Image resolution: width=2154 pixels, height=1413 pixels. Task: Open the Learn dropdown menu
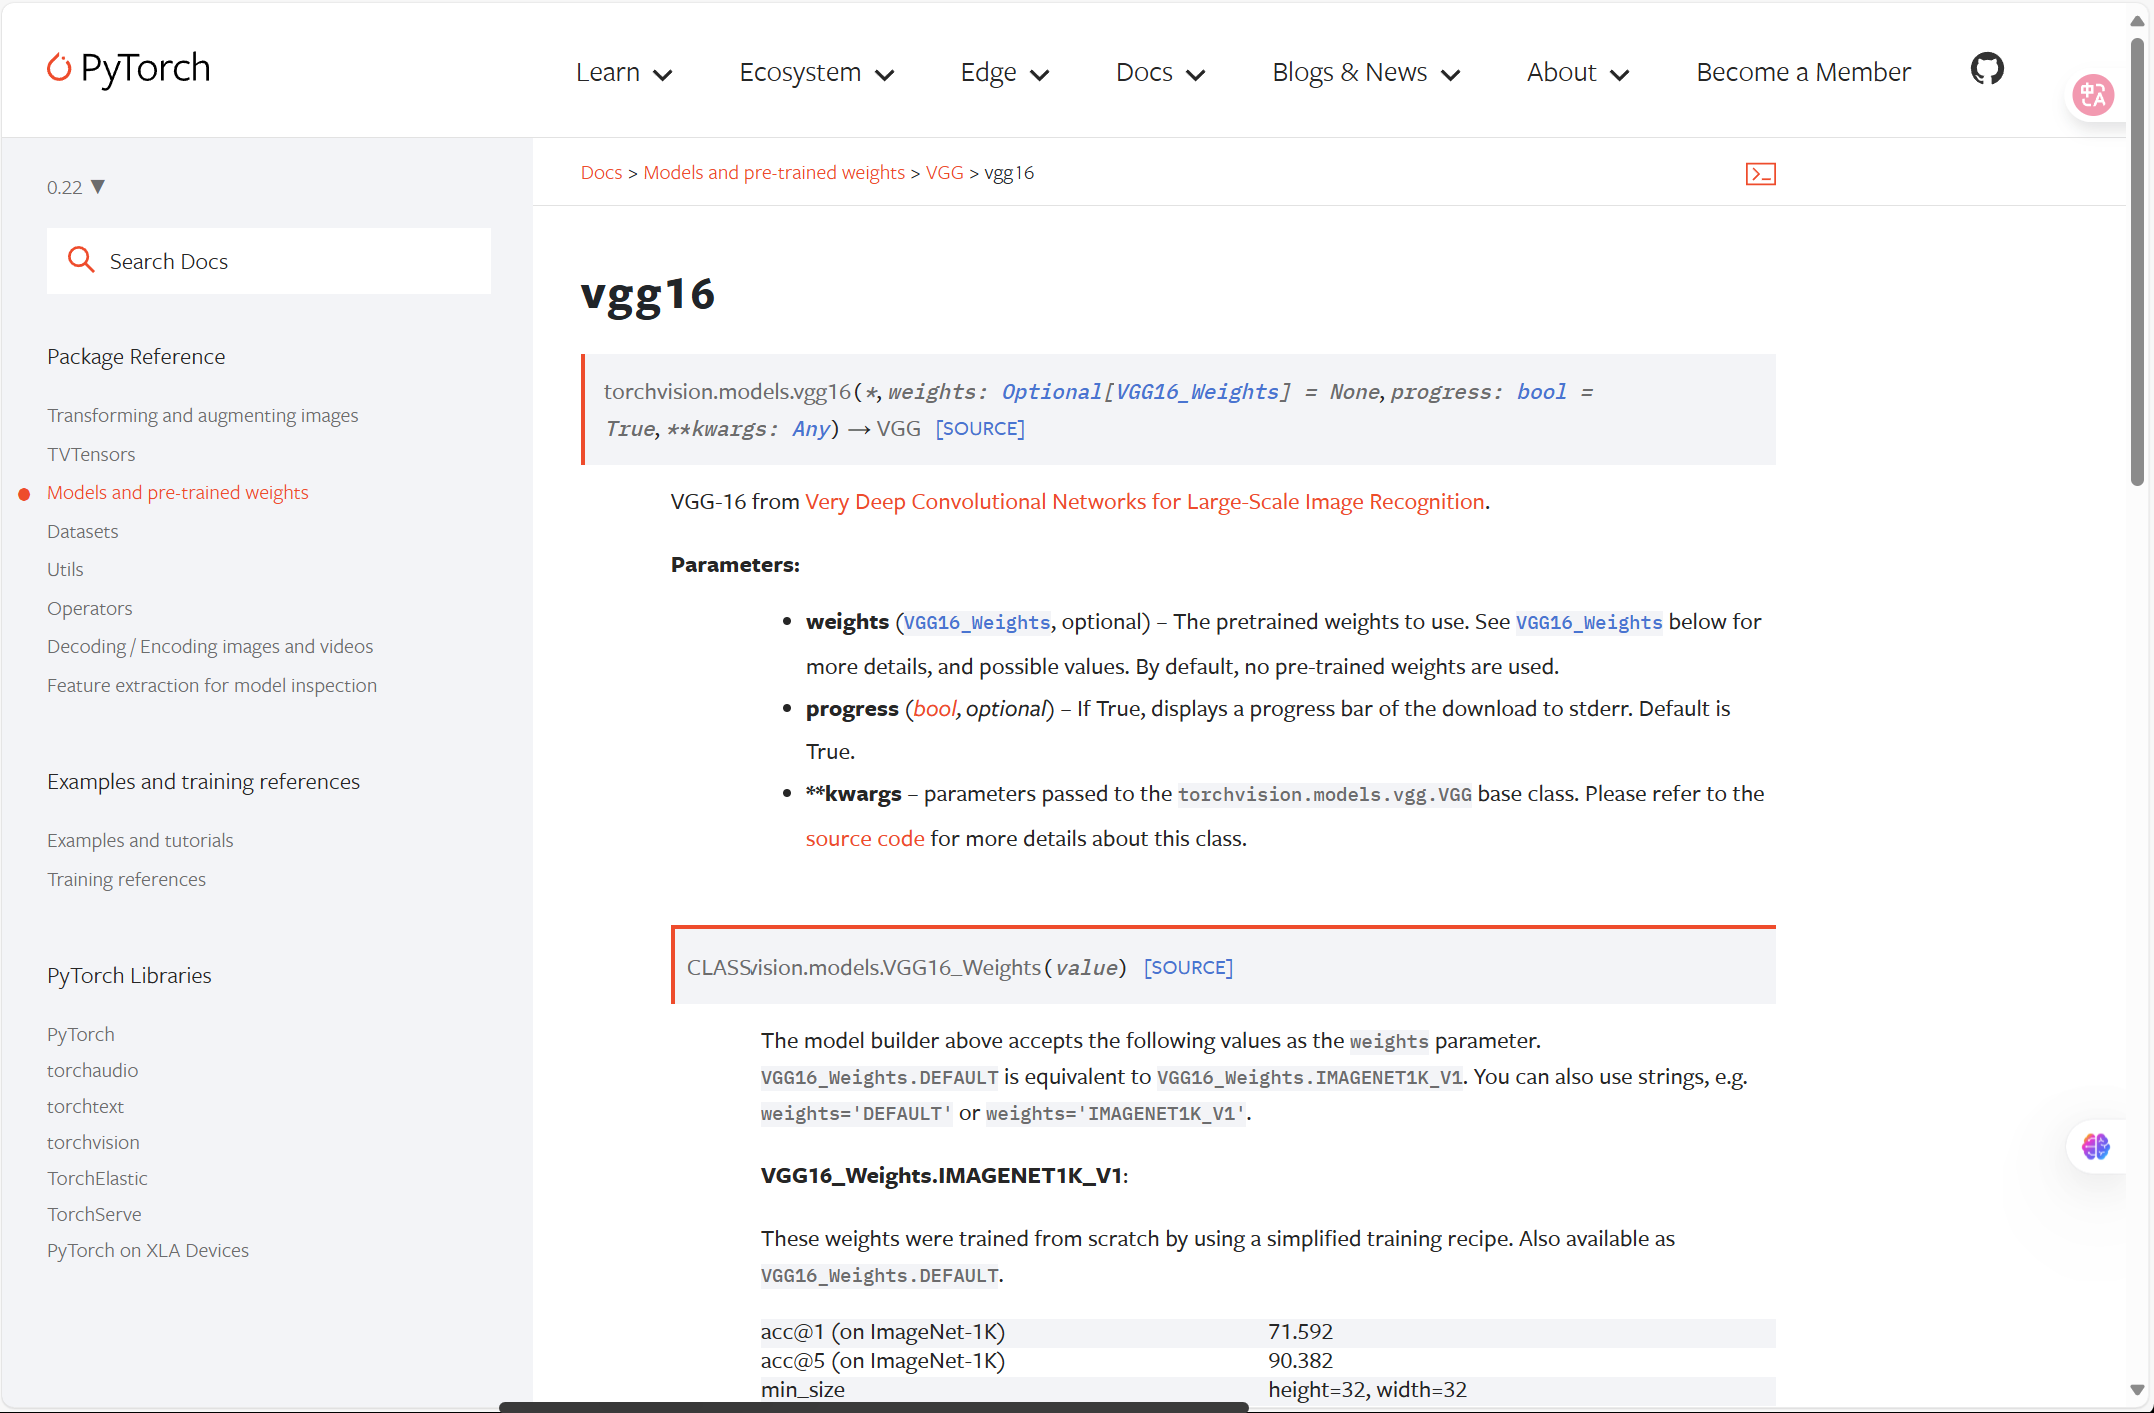(623, 73)
